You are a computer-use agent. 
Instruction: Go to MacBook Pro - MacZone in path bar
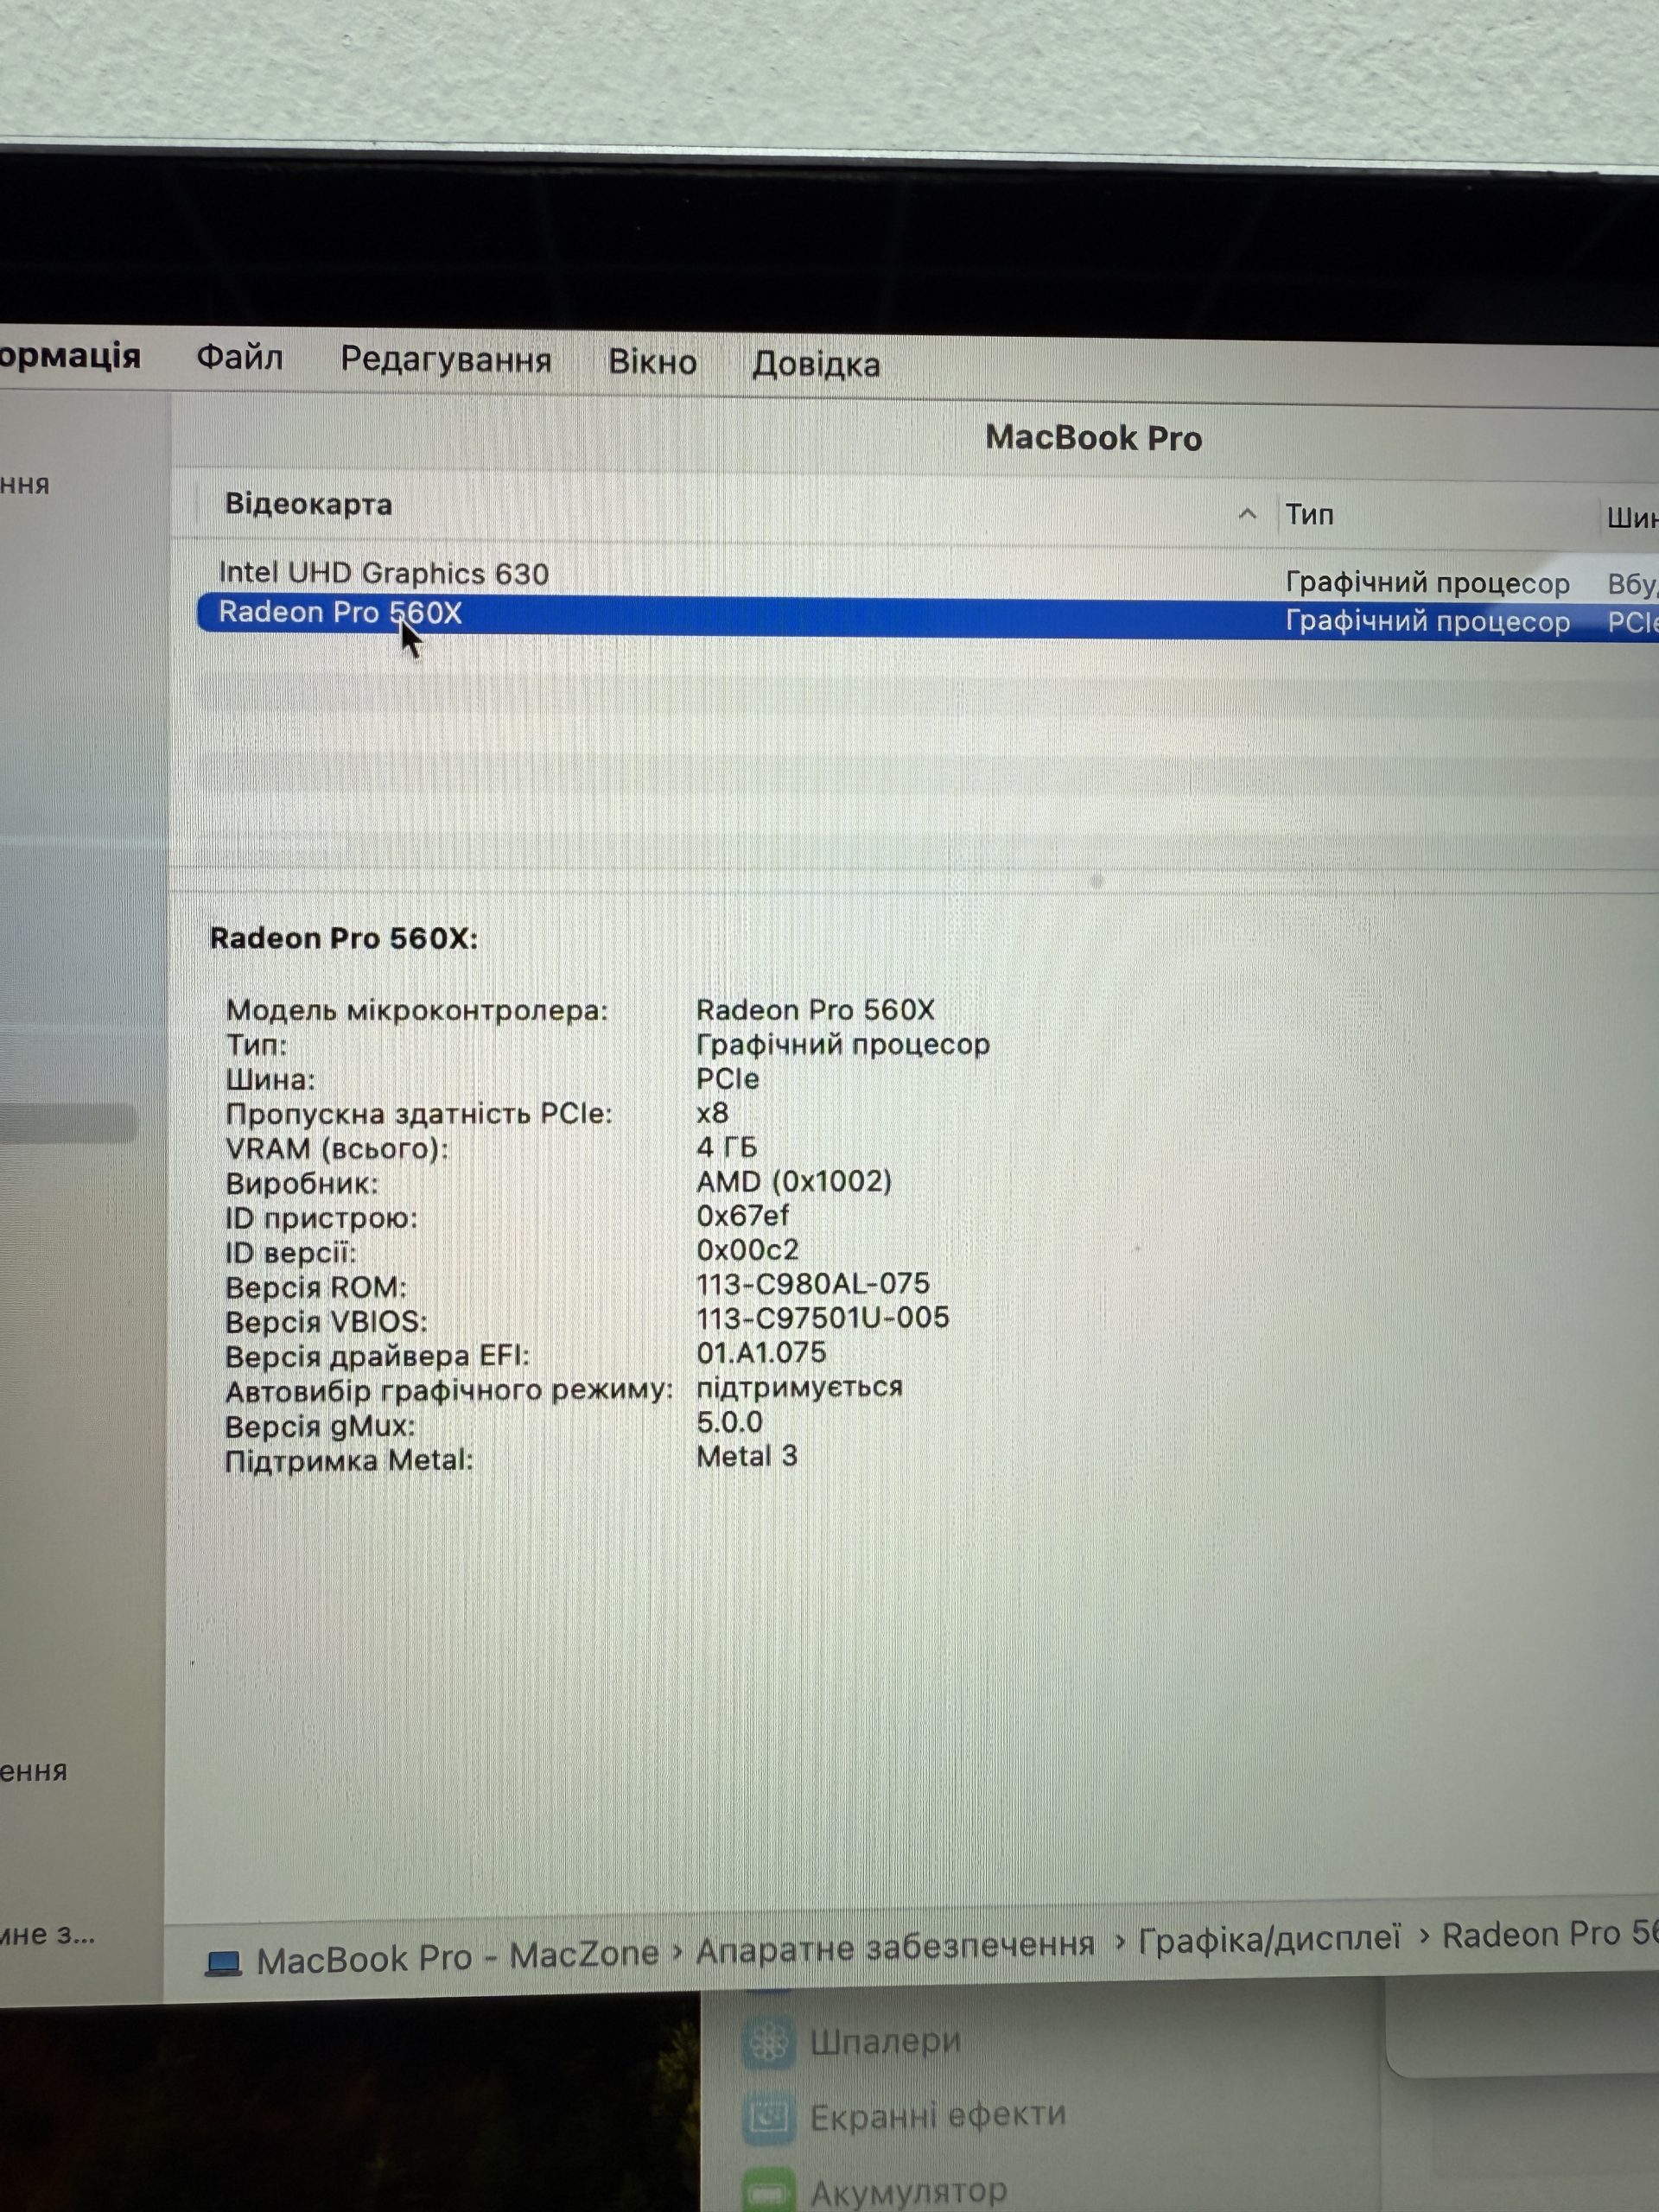(458, 1957)
